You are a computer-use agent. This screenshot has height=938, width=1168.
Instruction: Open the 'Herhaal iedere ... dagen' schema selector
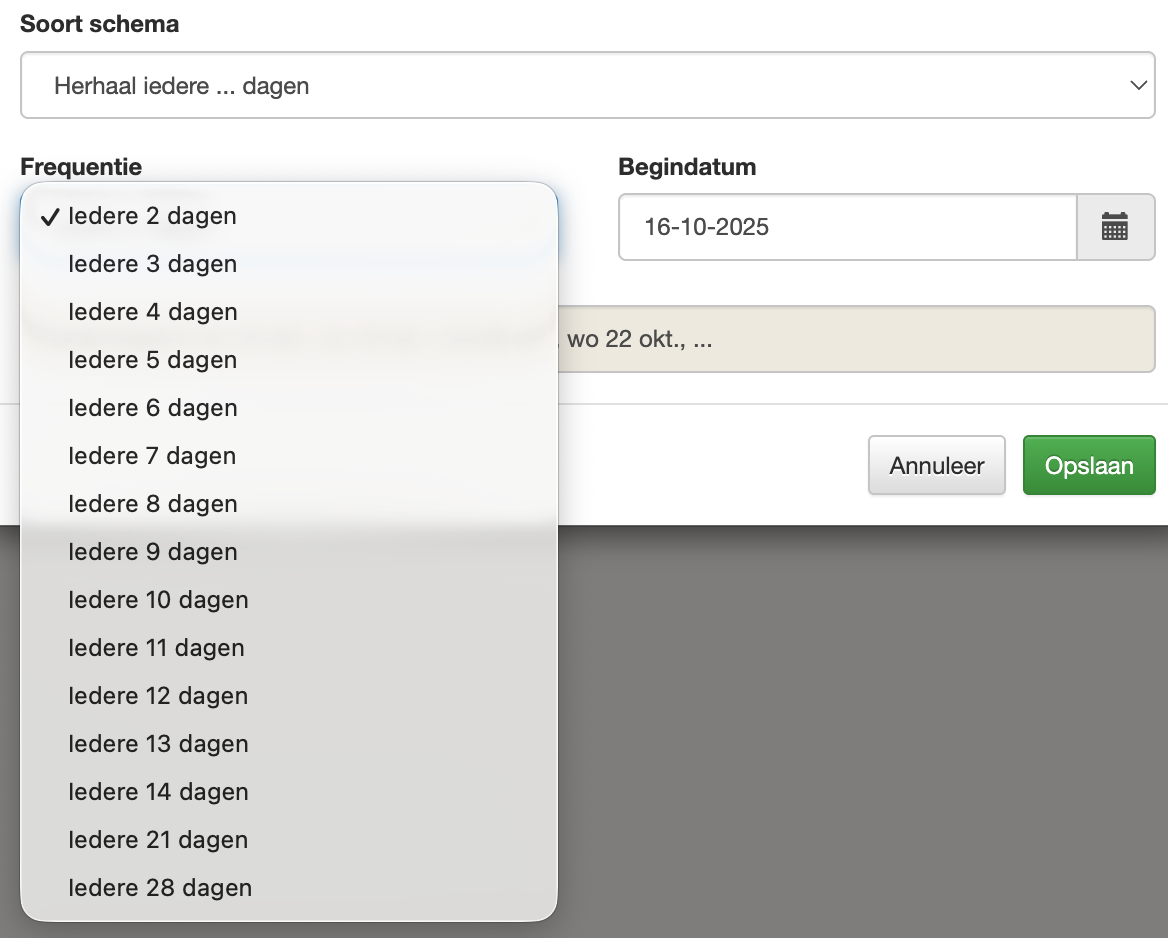coord(587,85)
